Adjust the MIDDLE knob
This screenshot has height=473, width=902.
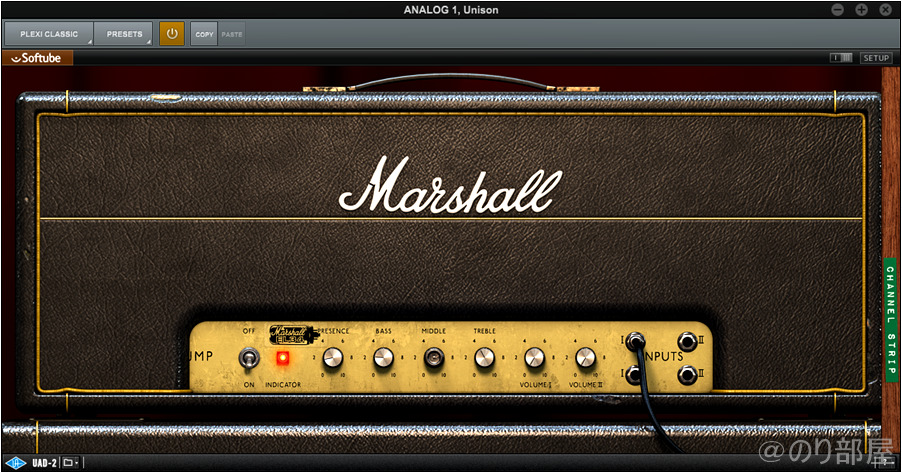(x=433, y=358)
